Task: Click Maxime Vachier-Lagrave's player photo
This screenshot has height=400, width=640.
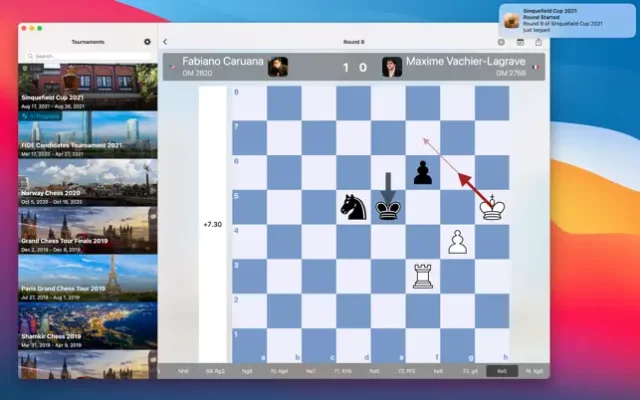Action: tap(391, 67)
